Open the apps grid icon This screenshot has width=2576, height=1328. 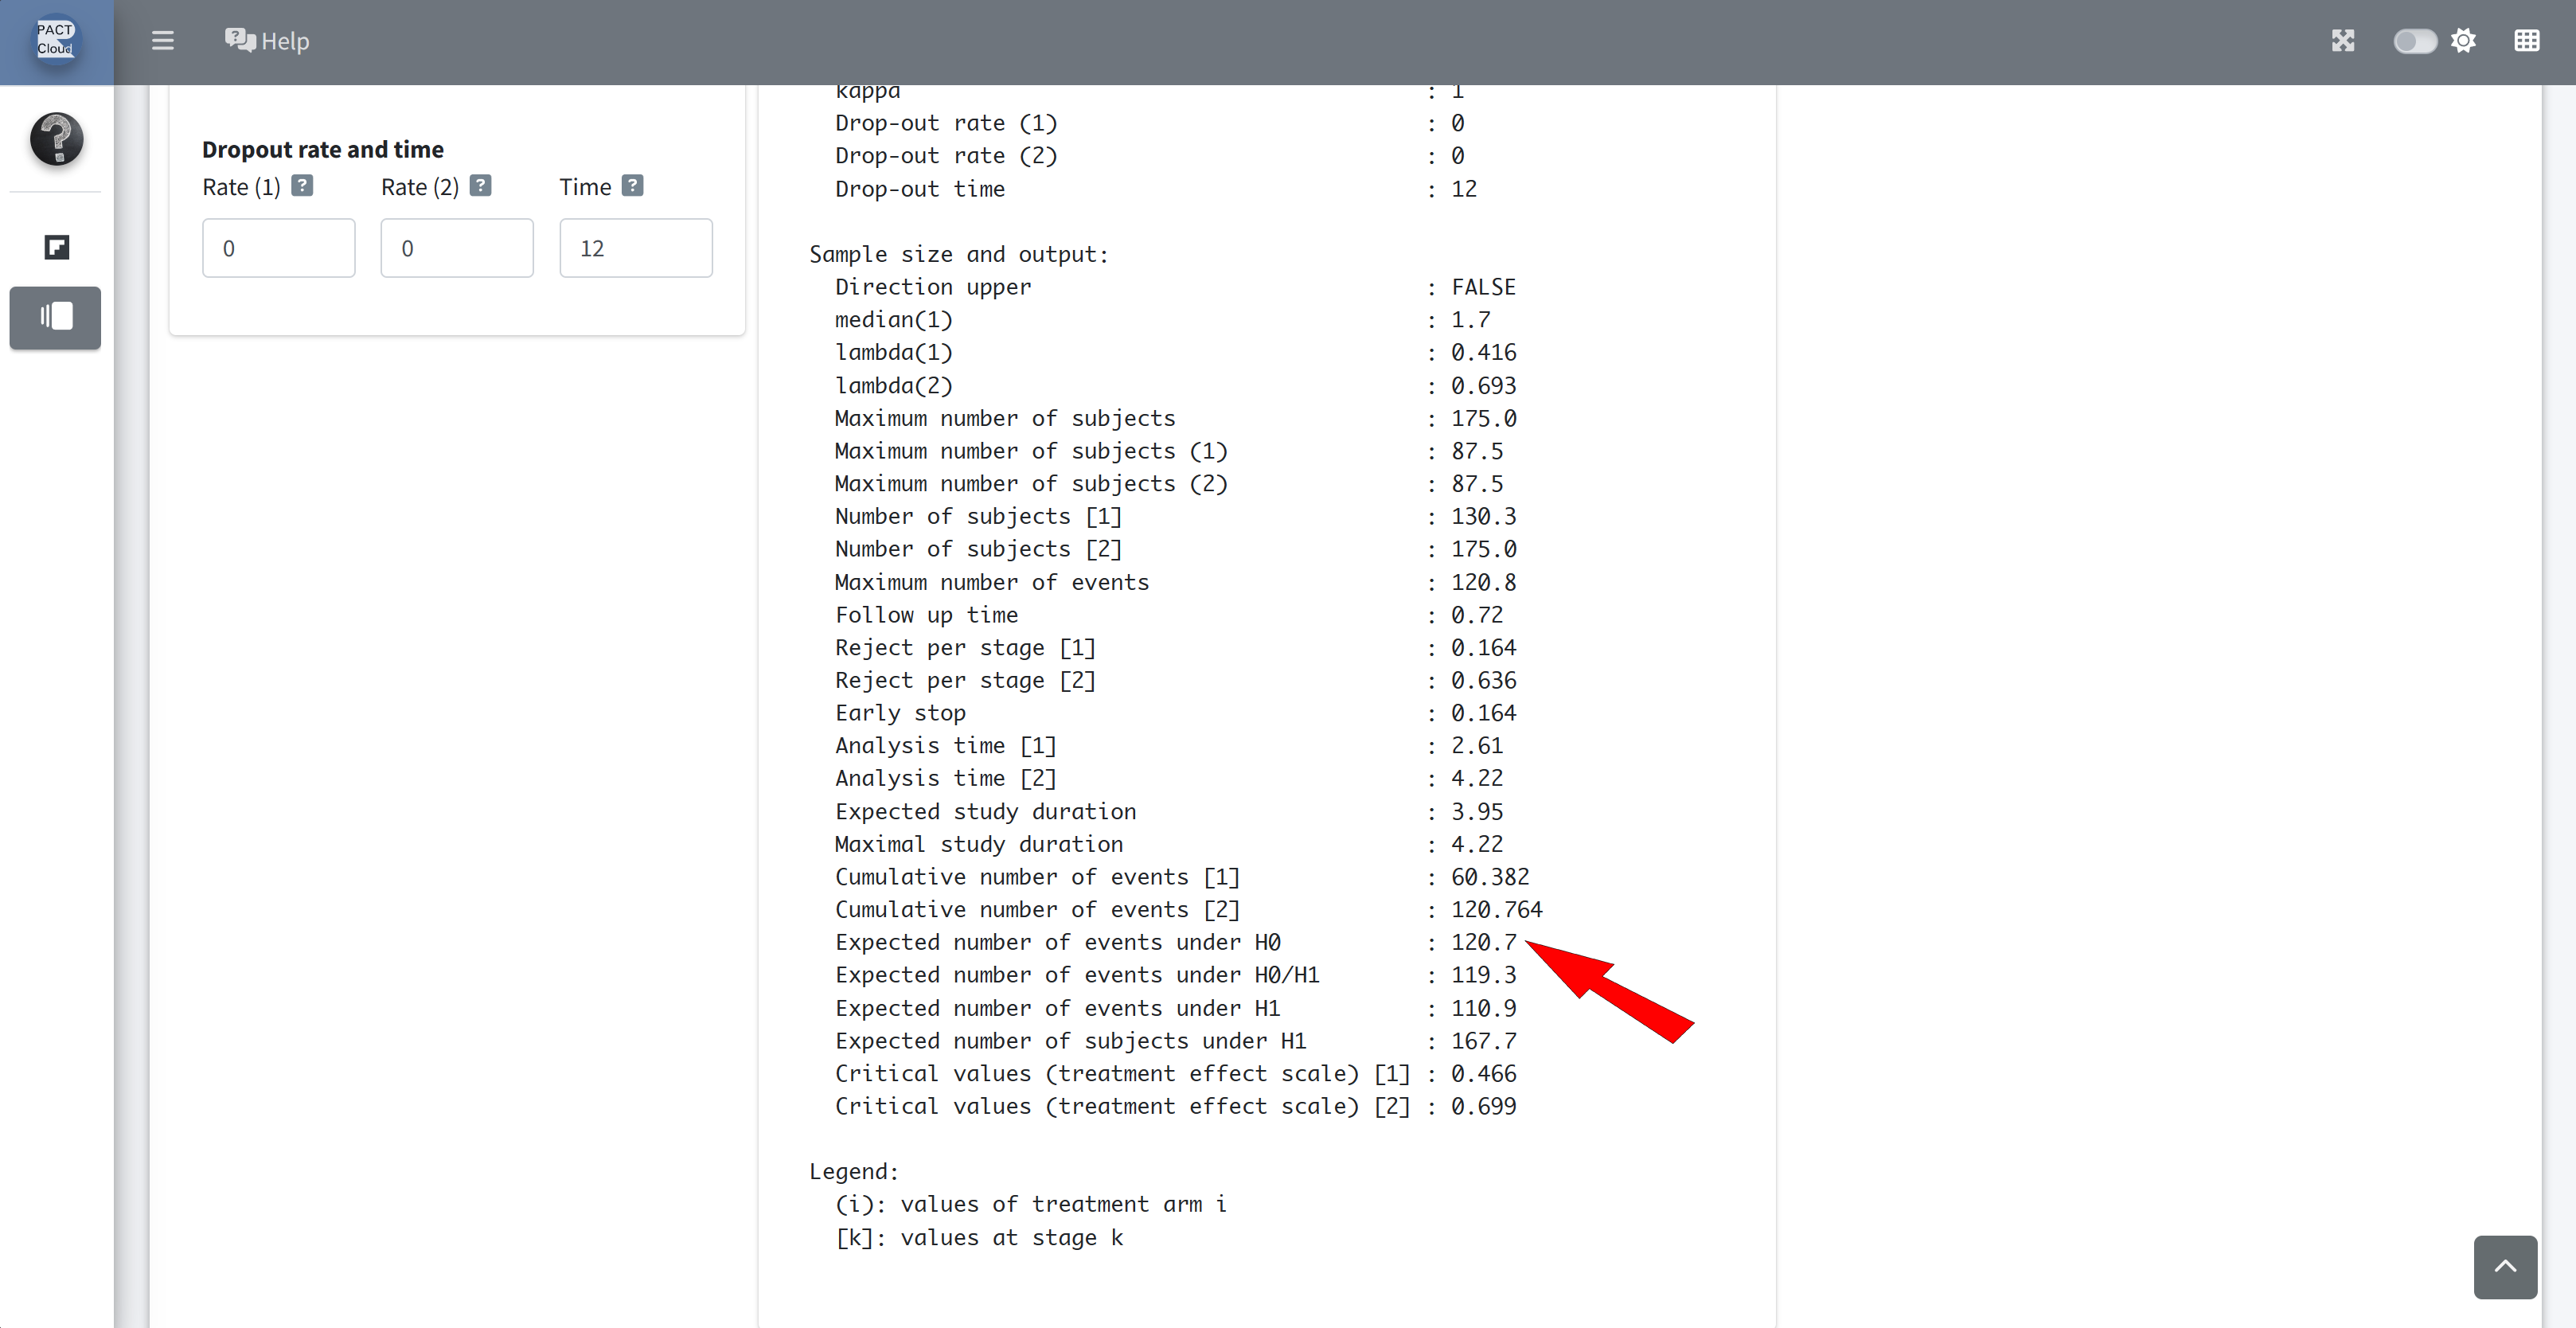[x=2526, y=41]
